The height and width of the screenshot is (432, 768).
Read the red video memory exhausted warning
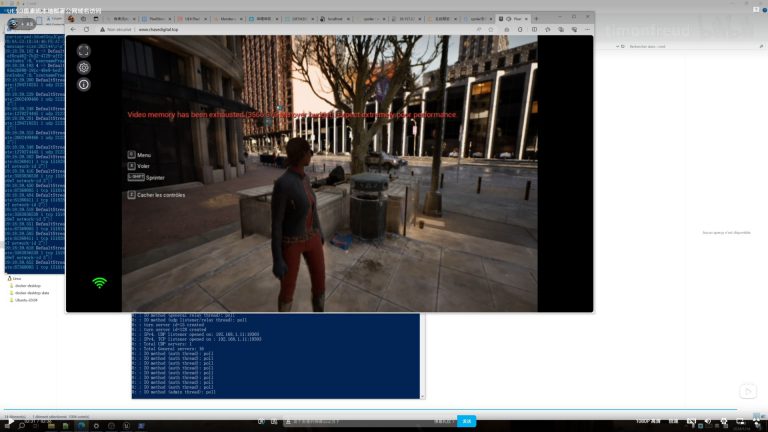coord(292,115)
